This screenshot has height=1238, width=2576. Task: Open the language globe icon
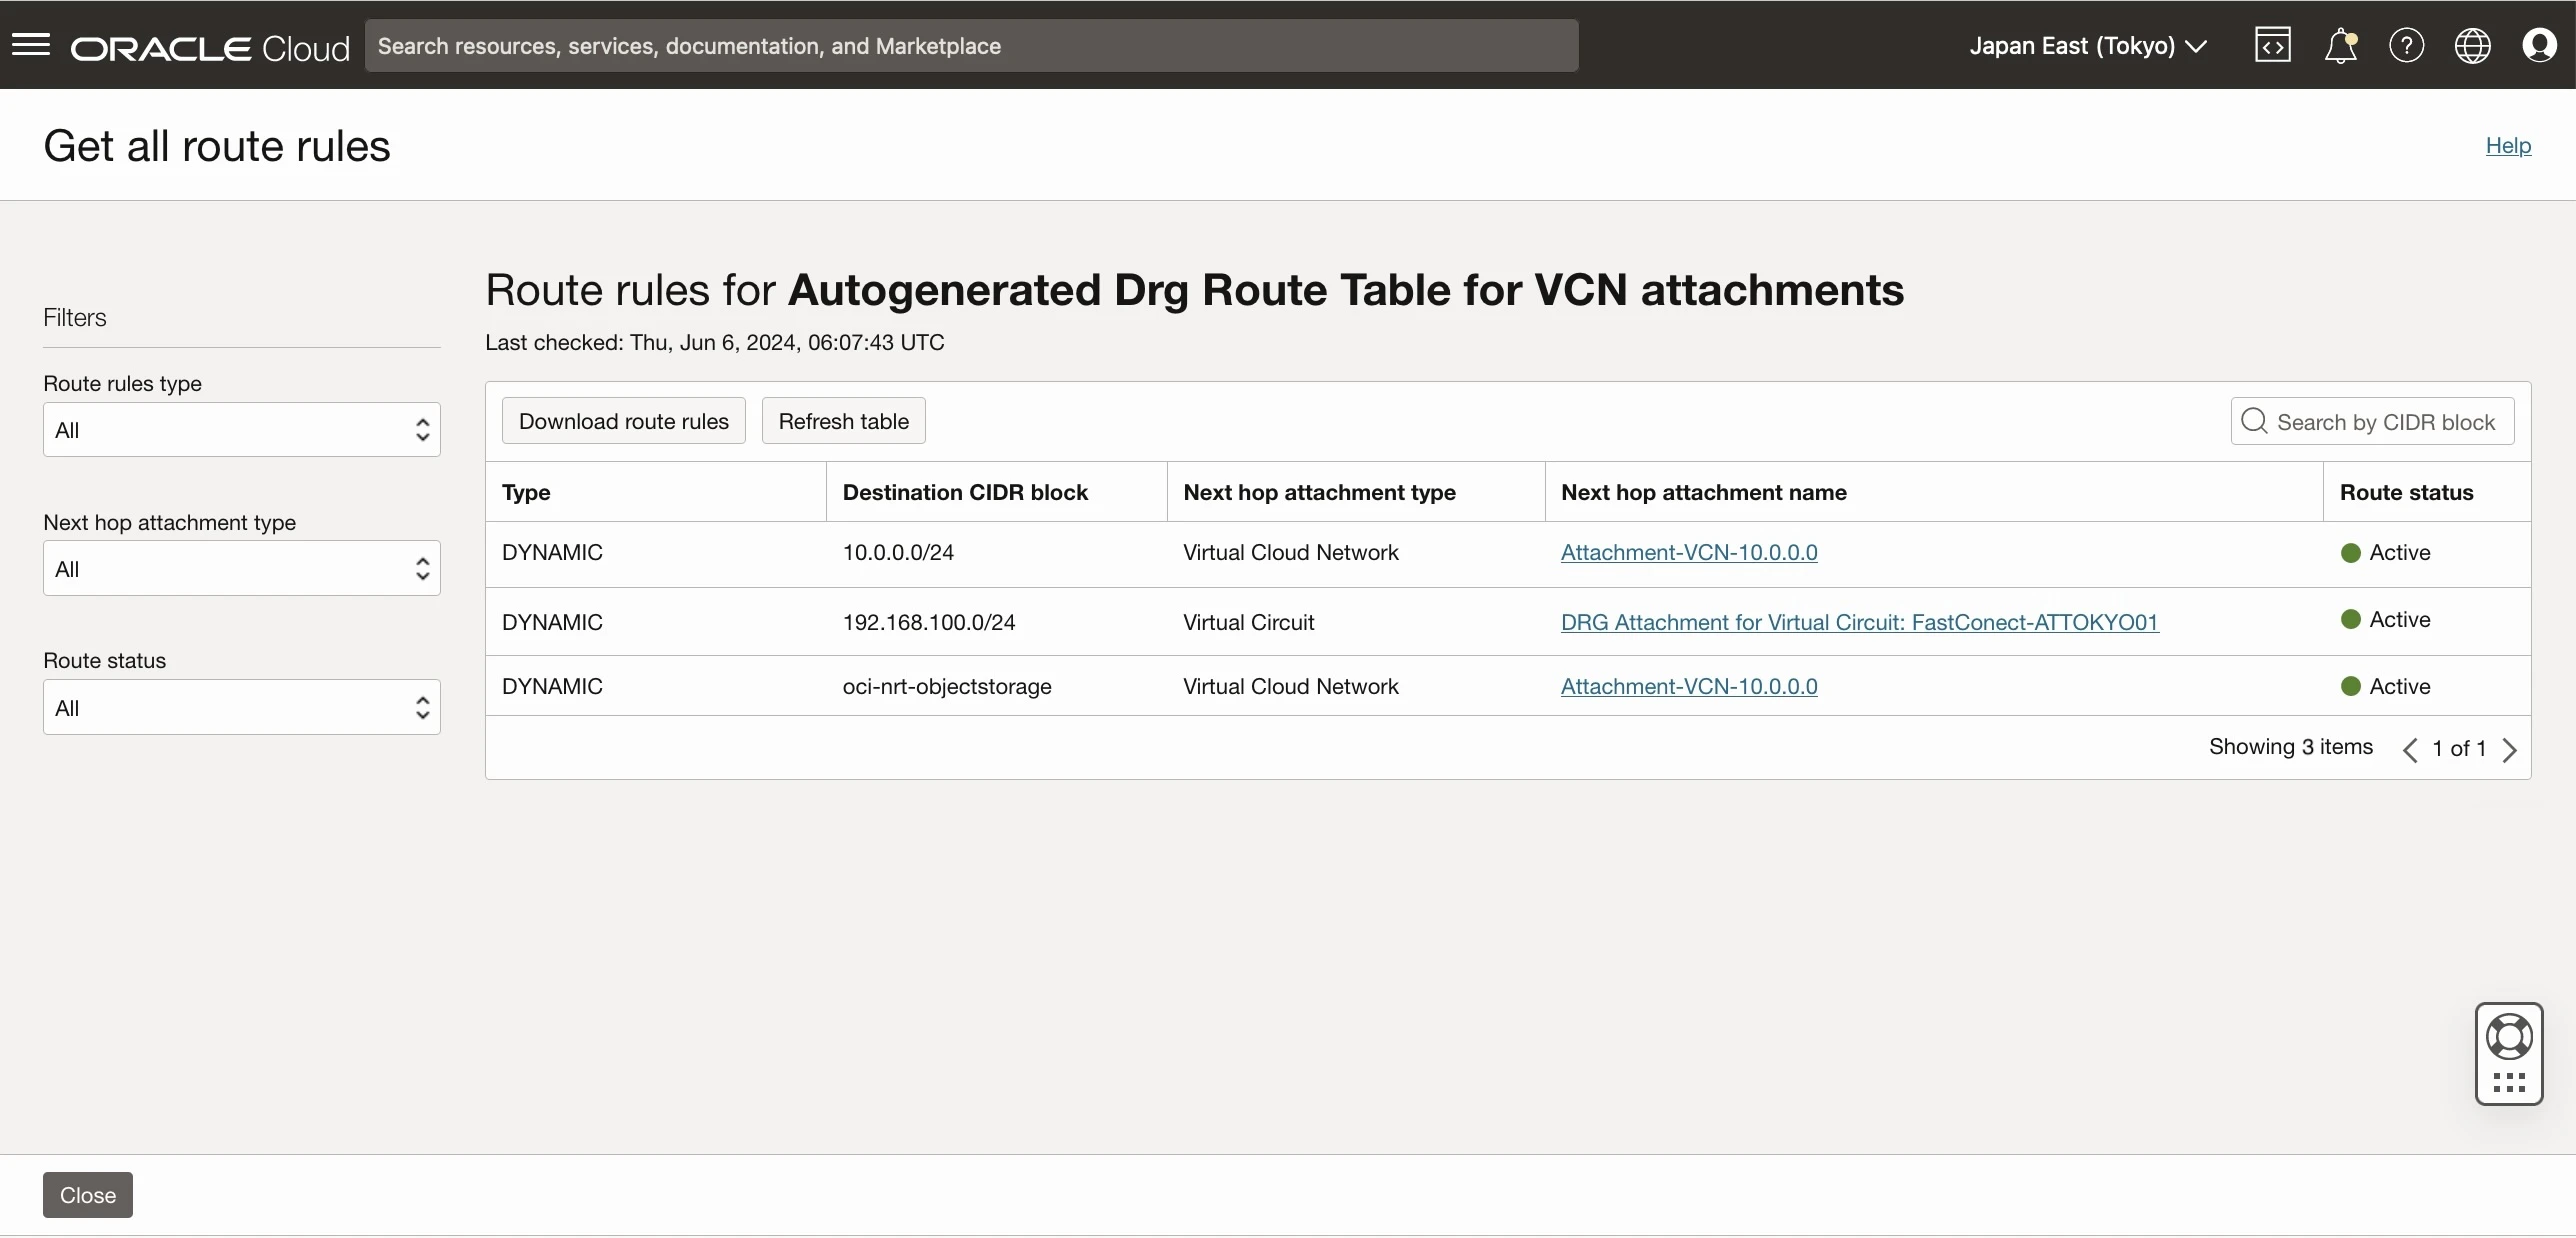tap(2473, 46)
